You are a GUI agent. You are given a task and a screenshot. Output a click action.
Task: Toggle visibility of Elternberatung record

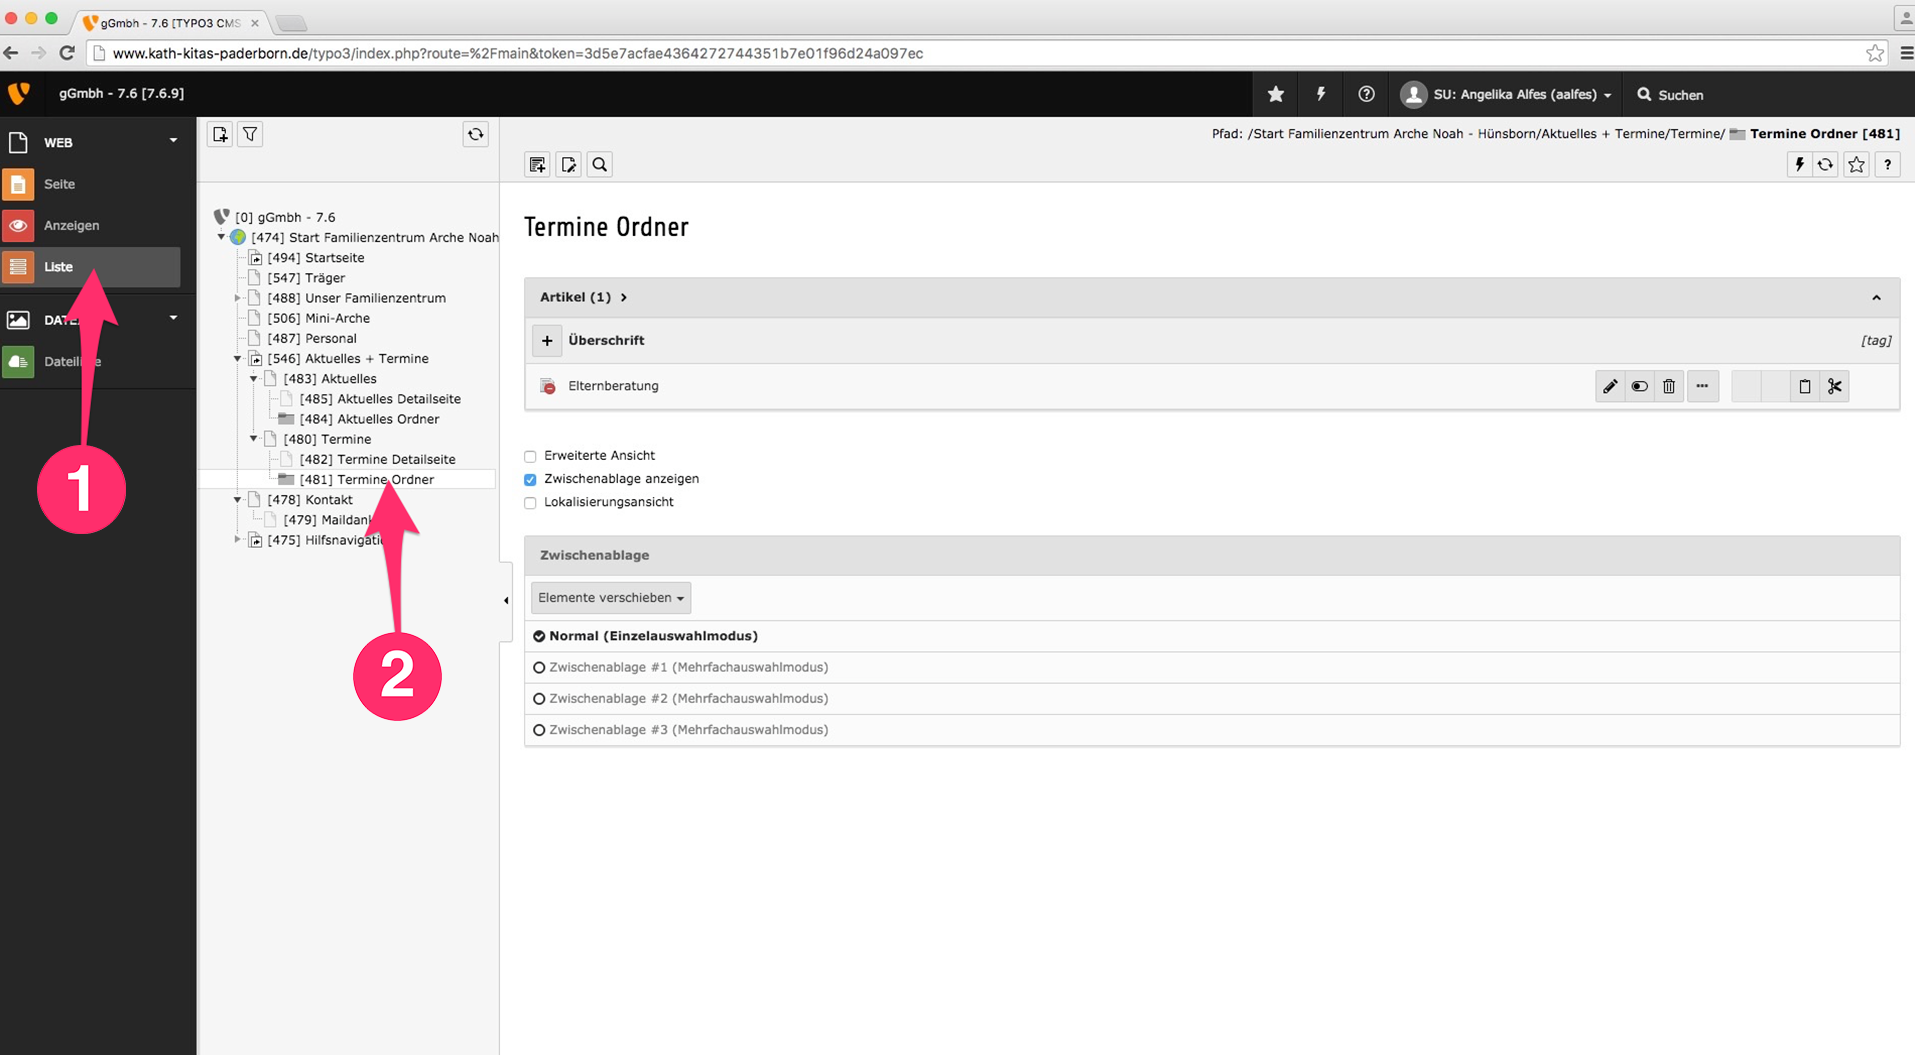coord(1639,386)
